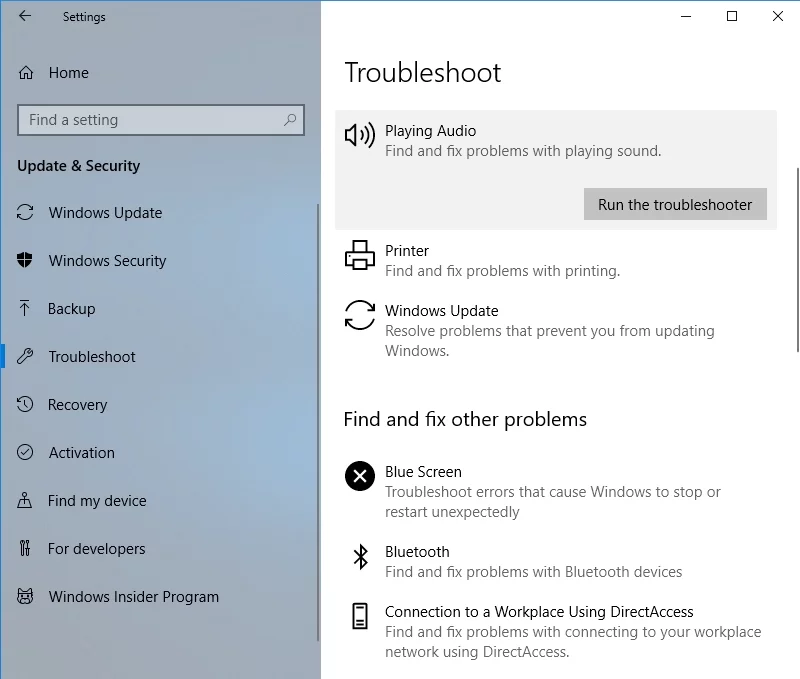The image size is (800, 679).
Task: Click the Activation checkmark circle icon
Action: [26, 453]
